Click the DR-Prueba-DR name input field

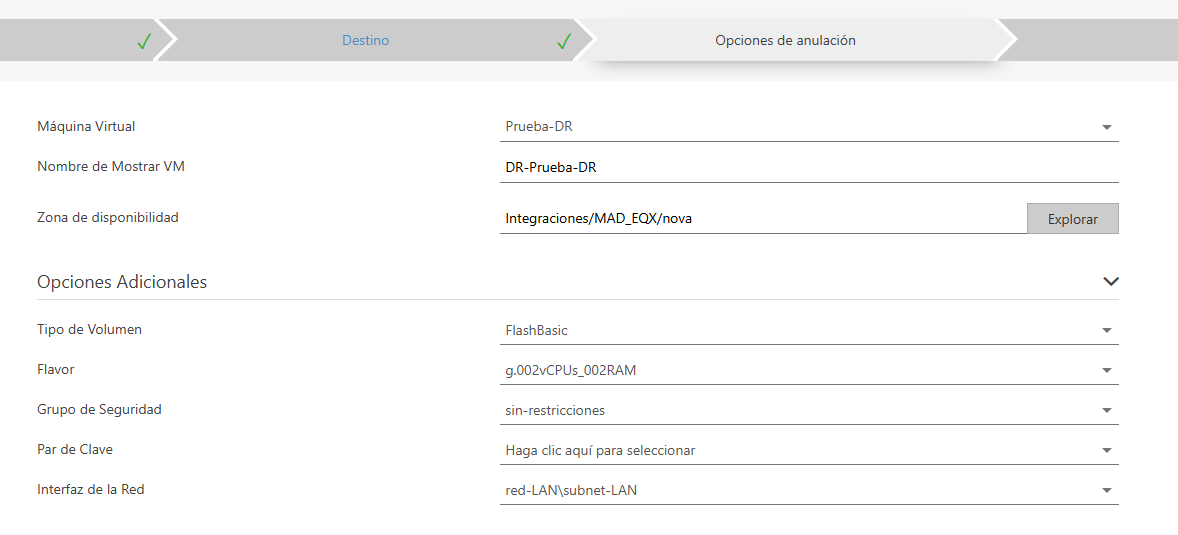[808, 168]
